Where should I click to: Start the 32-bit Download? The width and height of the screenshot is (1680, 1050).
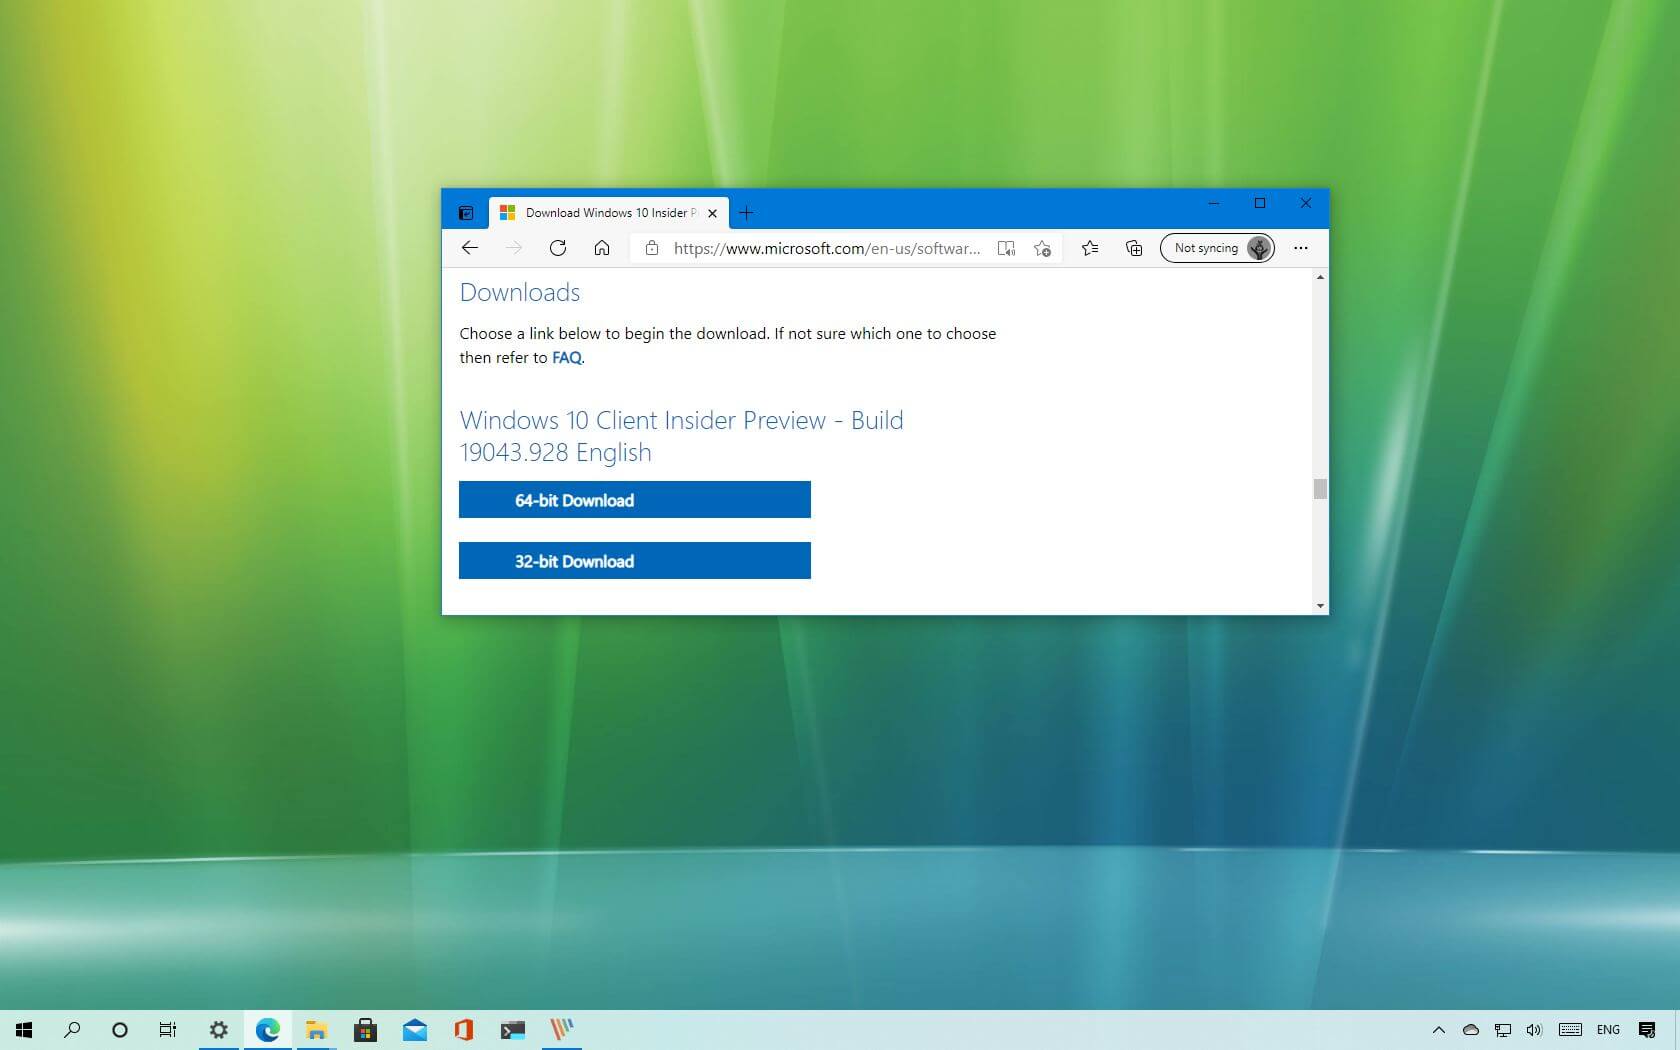pos(634,561)
